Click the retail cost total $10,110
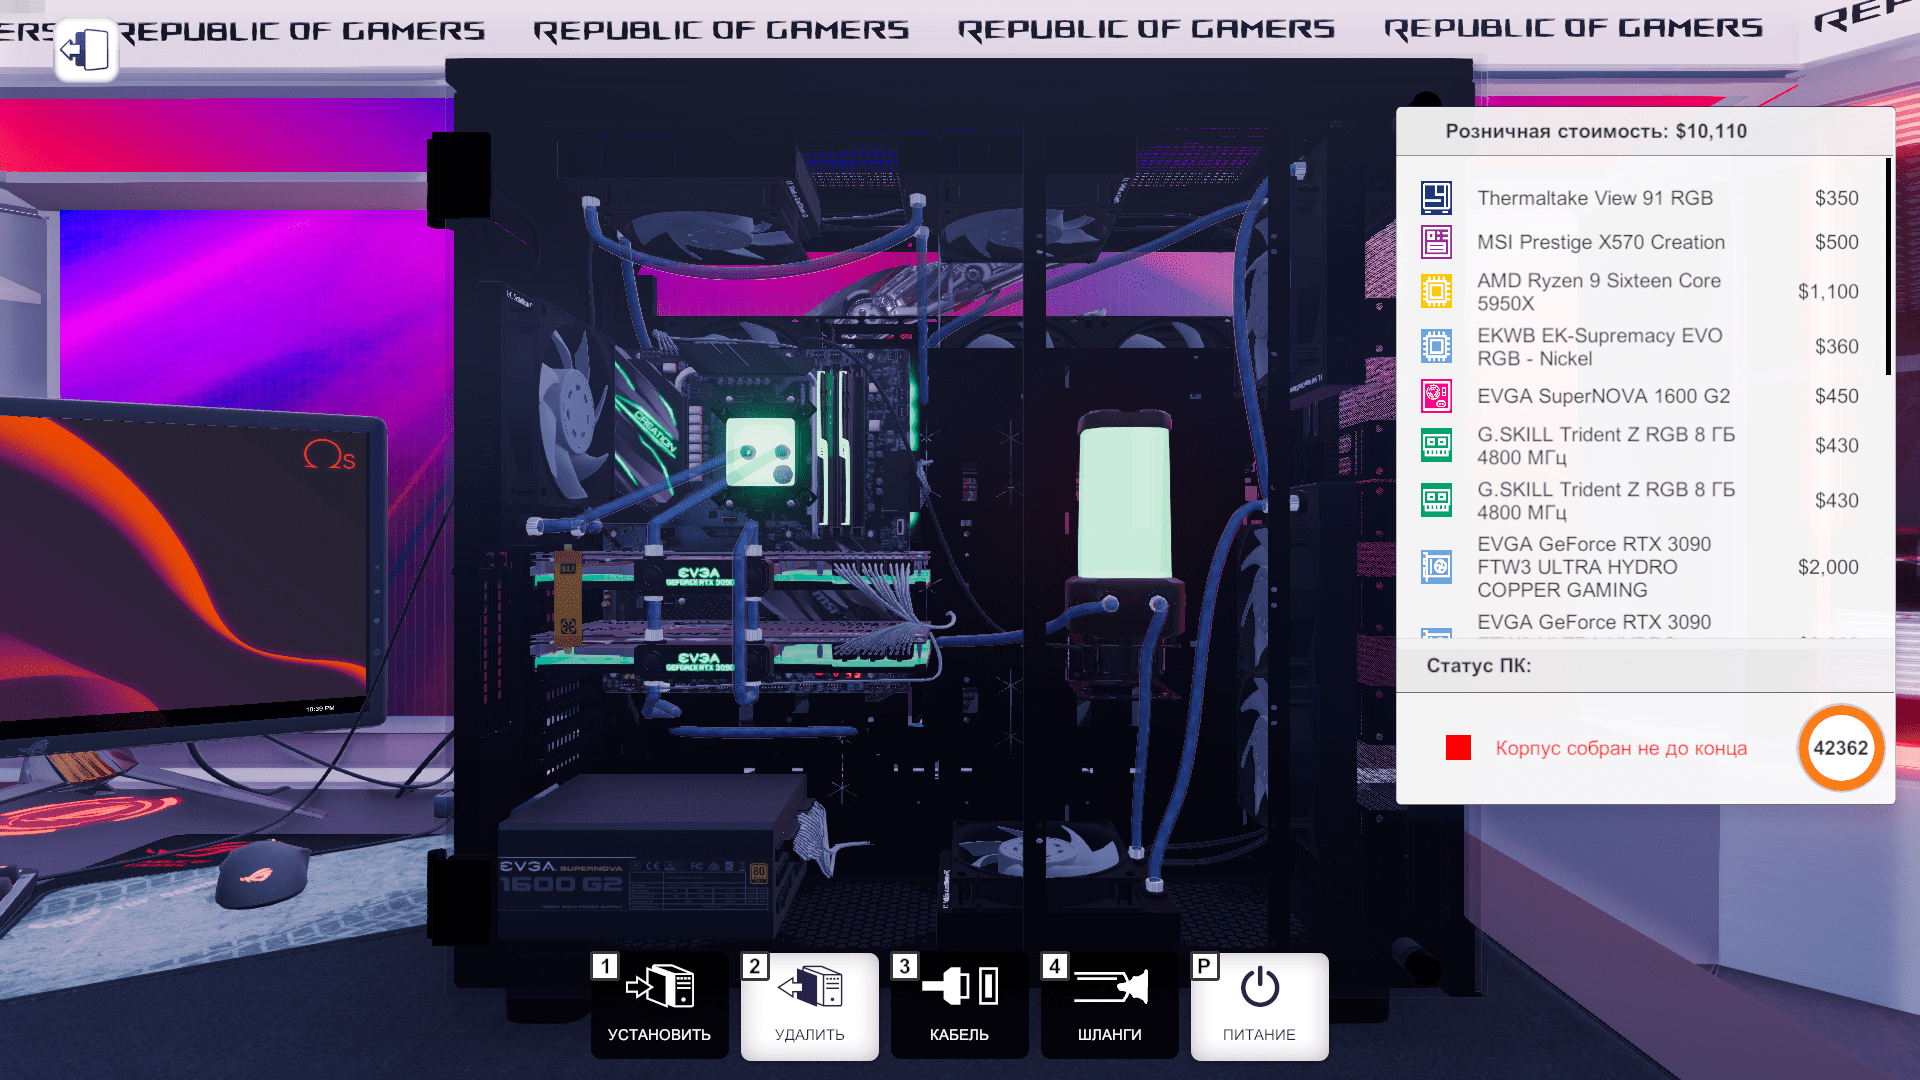This screenshot has height=1080, width=1920. click(x=1711, y=131)
